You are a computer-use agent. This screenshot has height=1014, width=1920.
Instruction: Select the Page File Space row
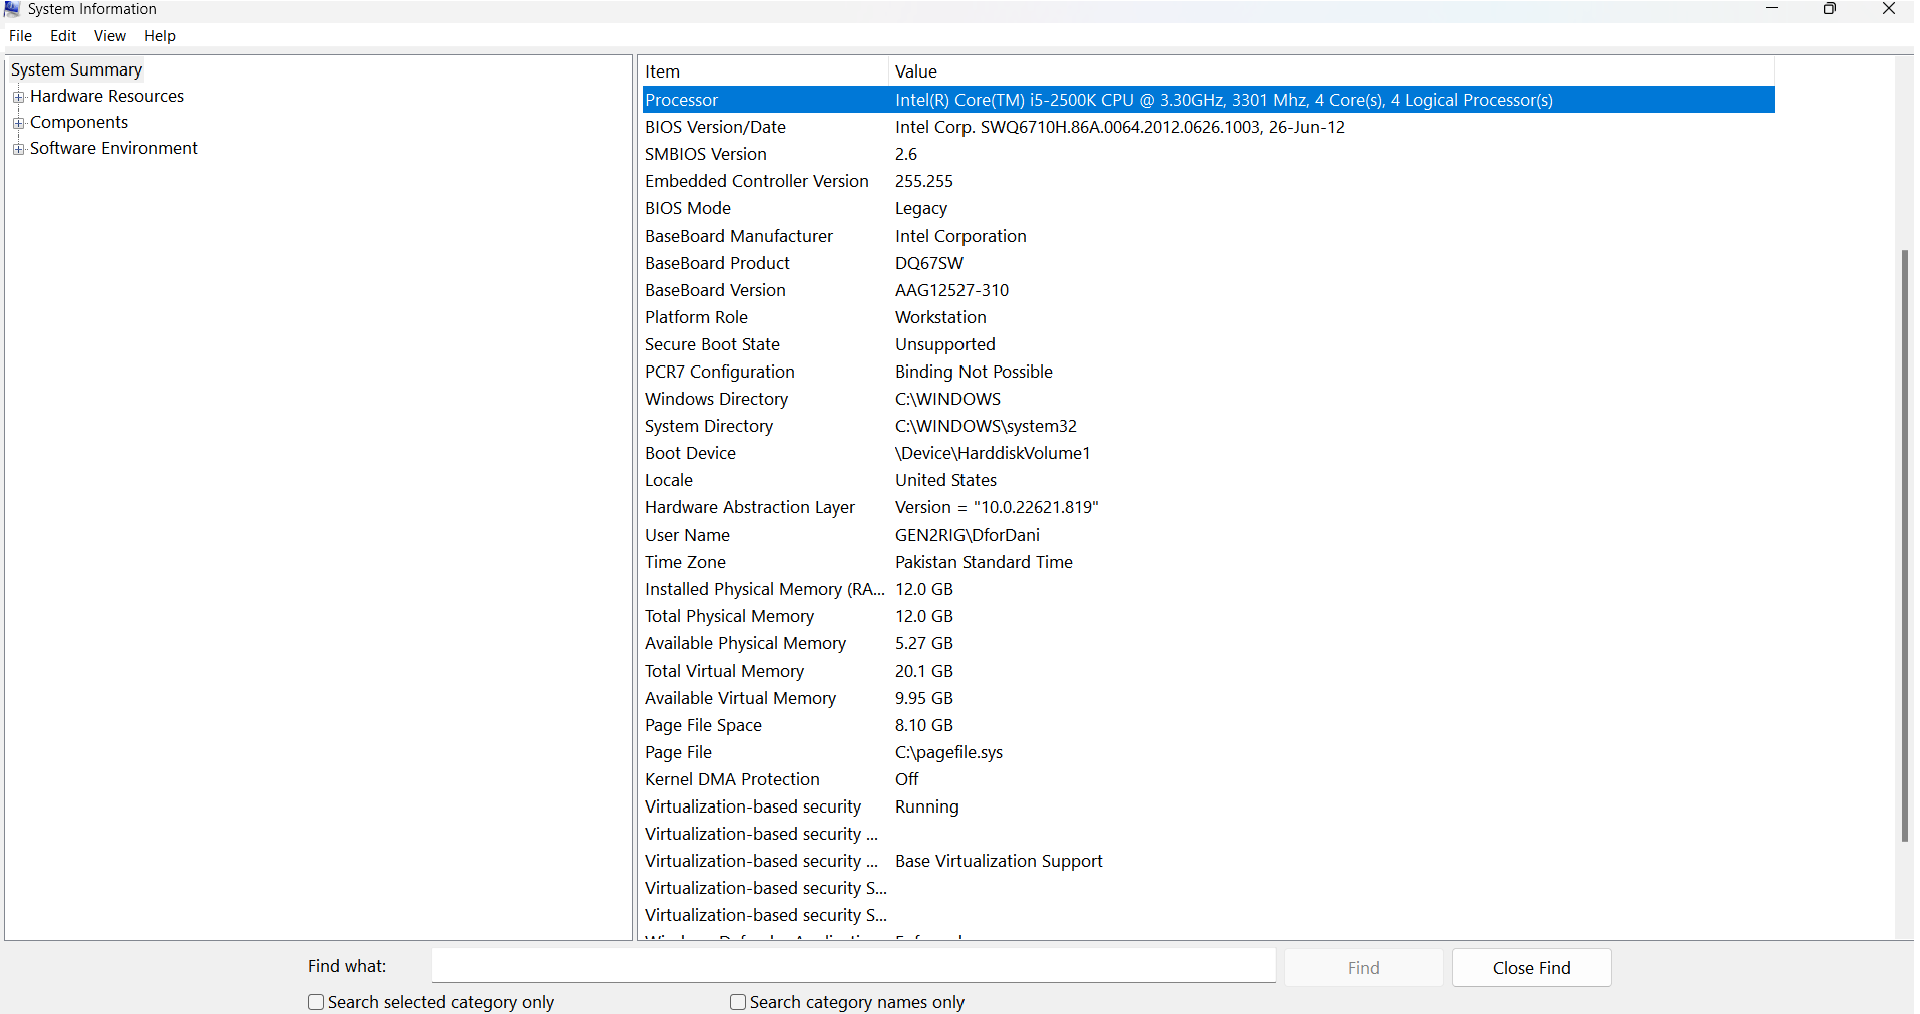(x=1208, y=725)
